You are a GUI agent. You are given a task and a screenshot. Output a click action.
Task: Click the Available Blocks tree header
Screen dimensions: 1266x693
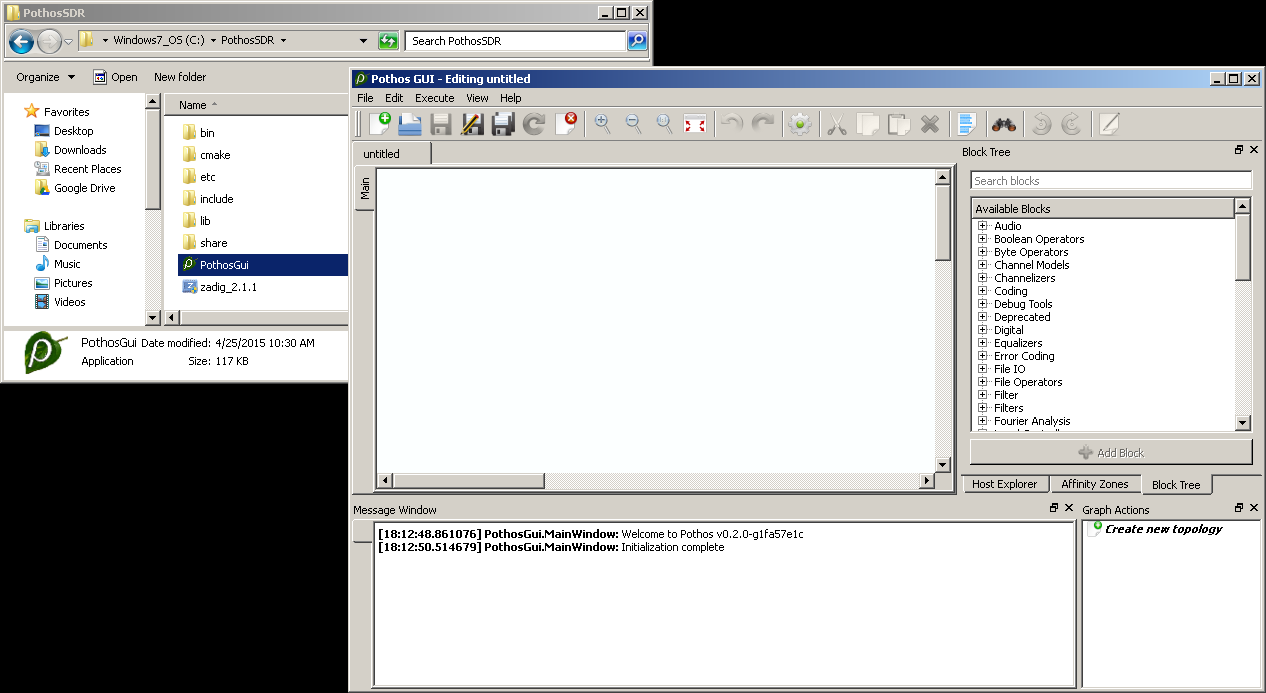1103,208
